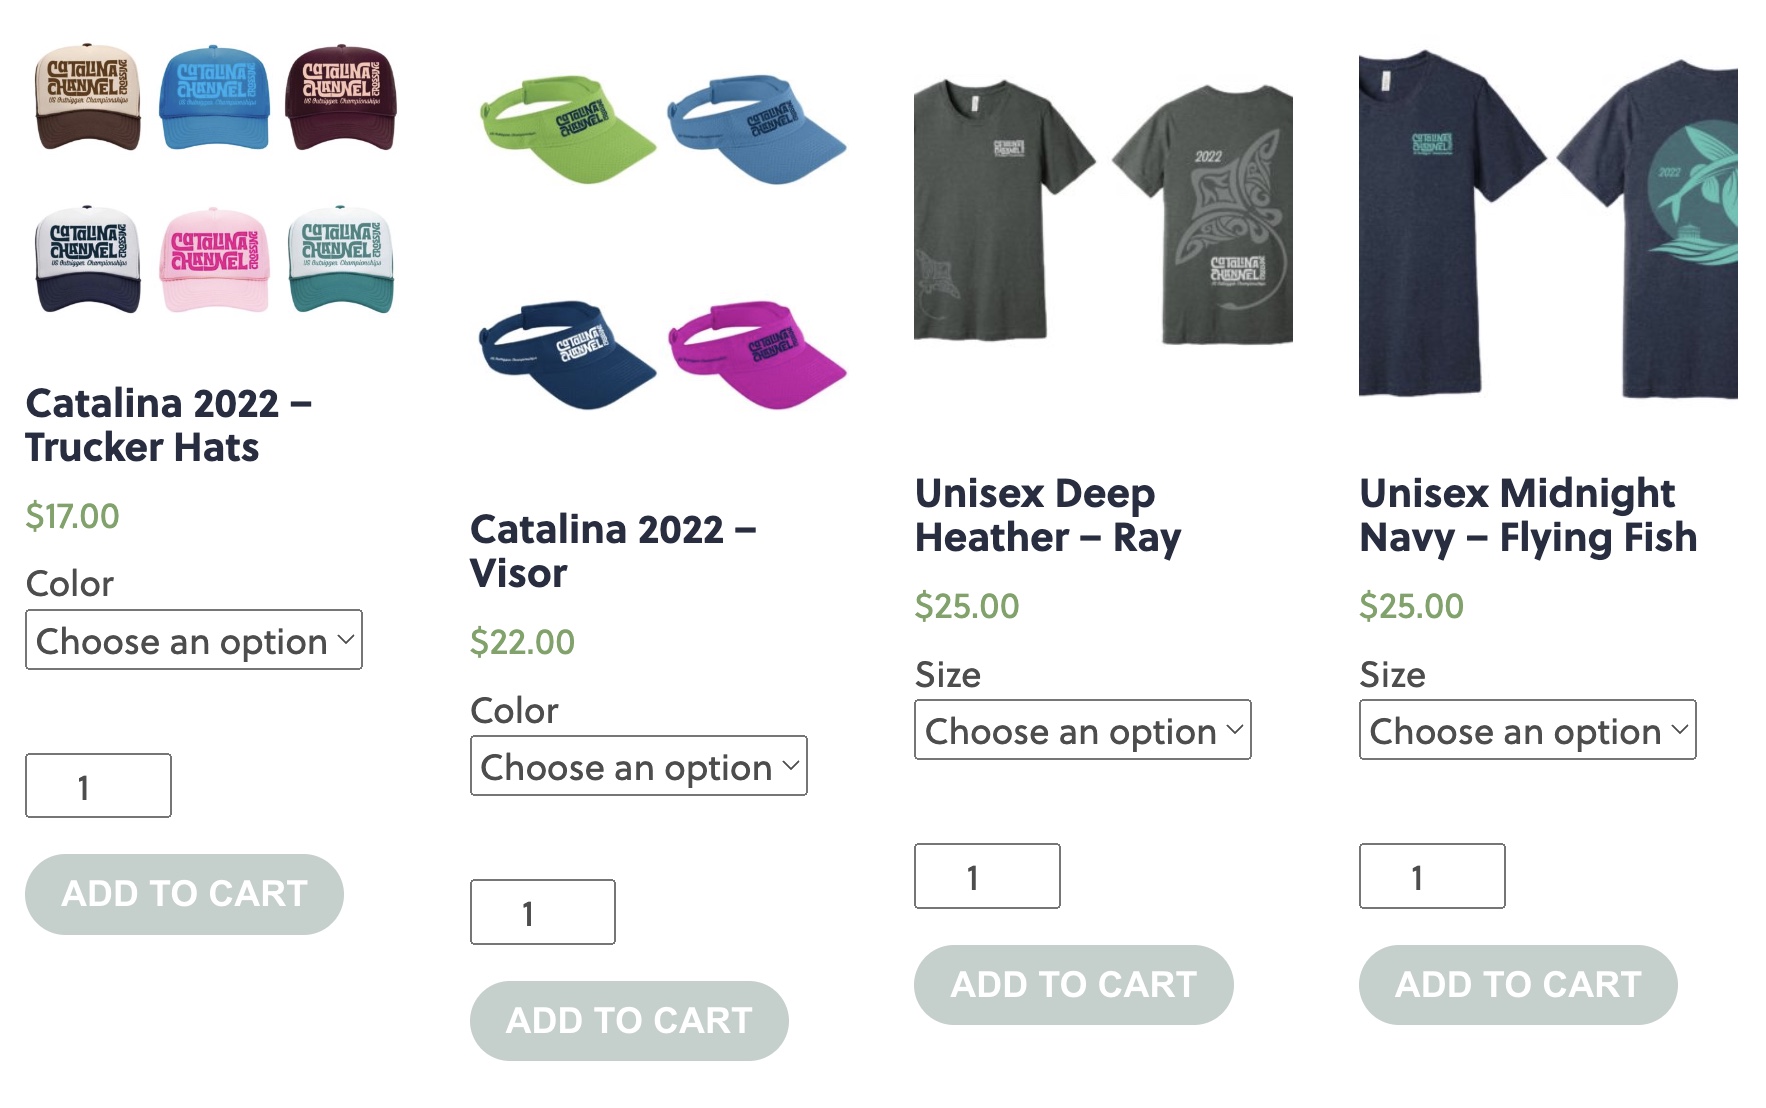The image size is (1766, 1108).
Task: Open the Size option for the Flying Fish tee
Action: point(1527,731)
